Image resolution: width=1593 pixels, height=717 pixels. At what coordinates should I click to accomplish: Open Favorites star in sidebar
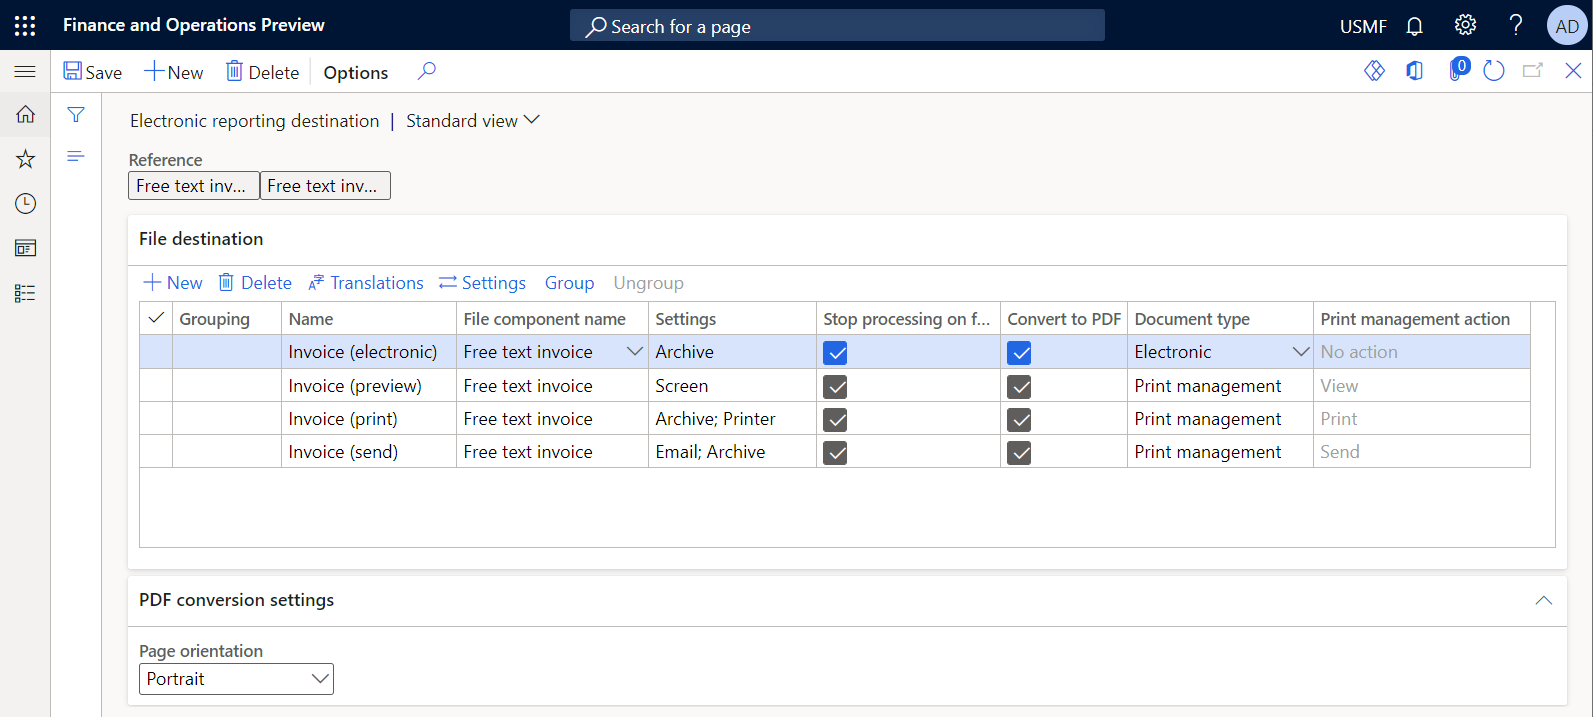click(x=25, y=159)
